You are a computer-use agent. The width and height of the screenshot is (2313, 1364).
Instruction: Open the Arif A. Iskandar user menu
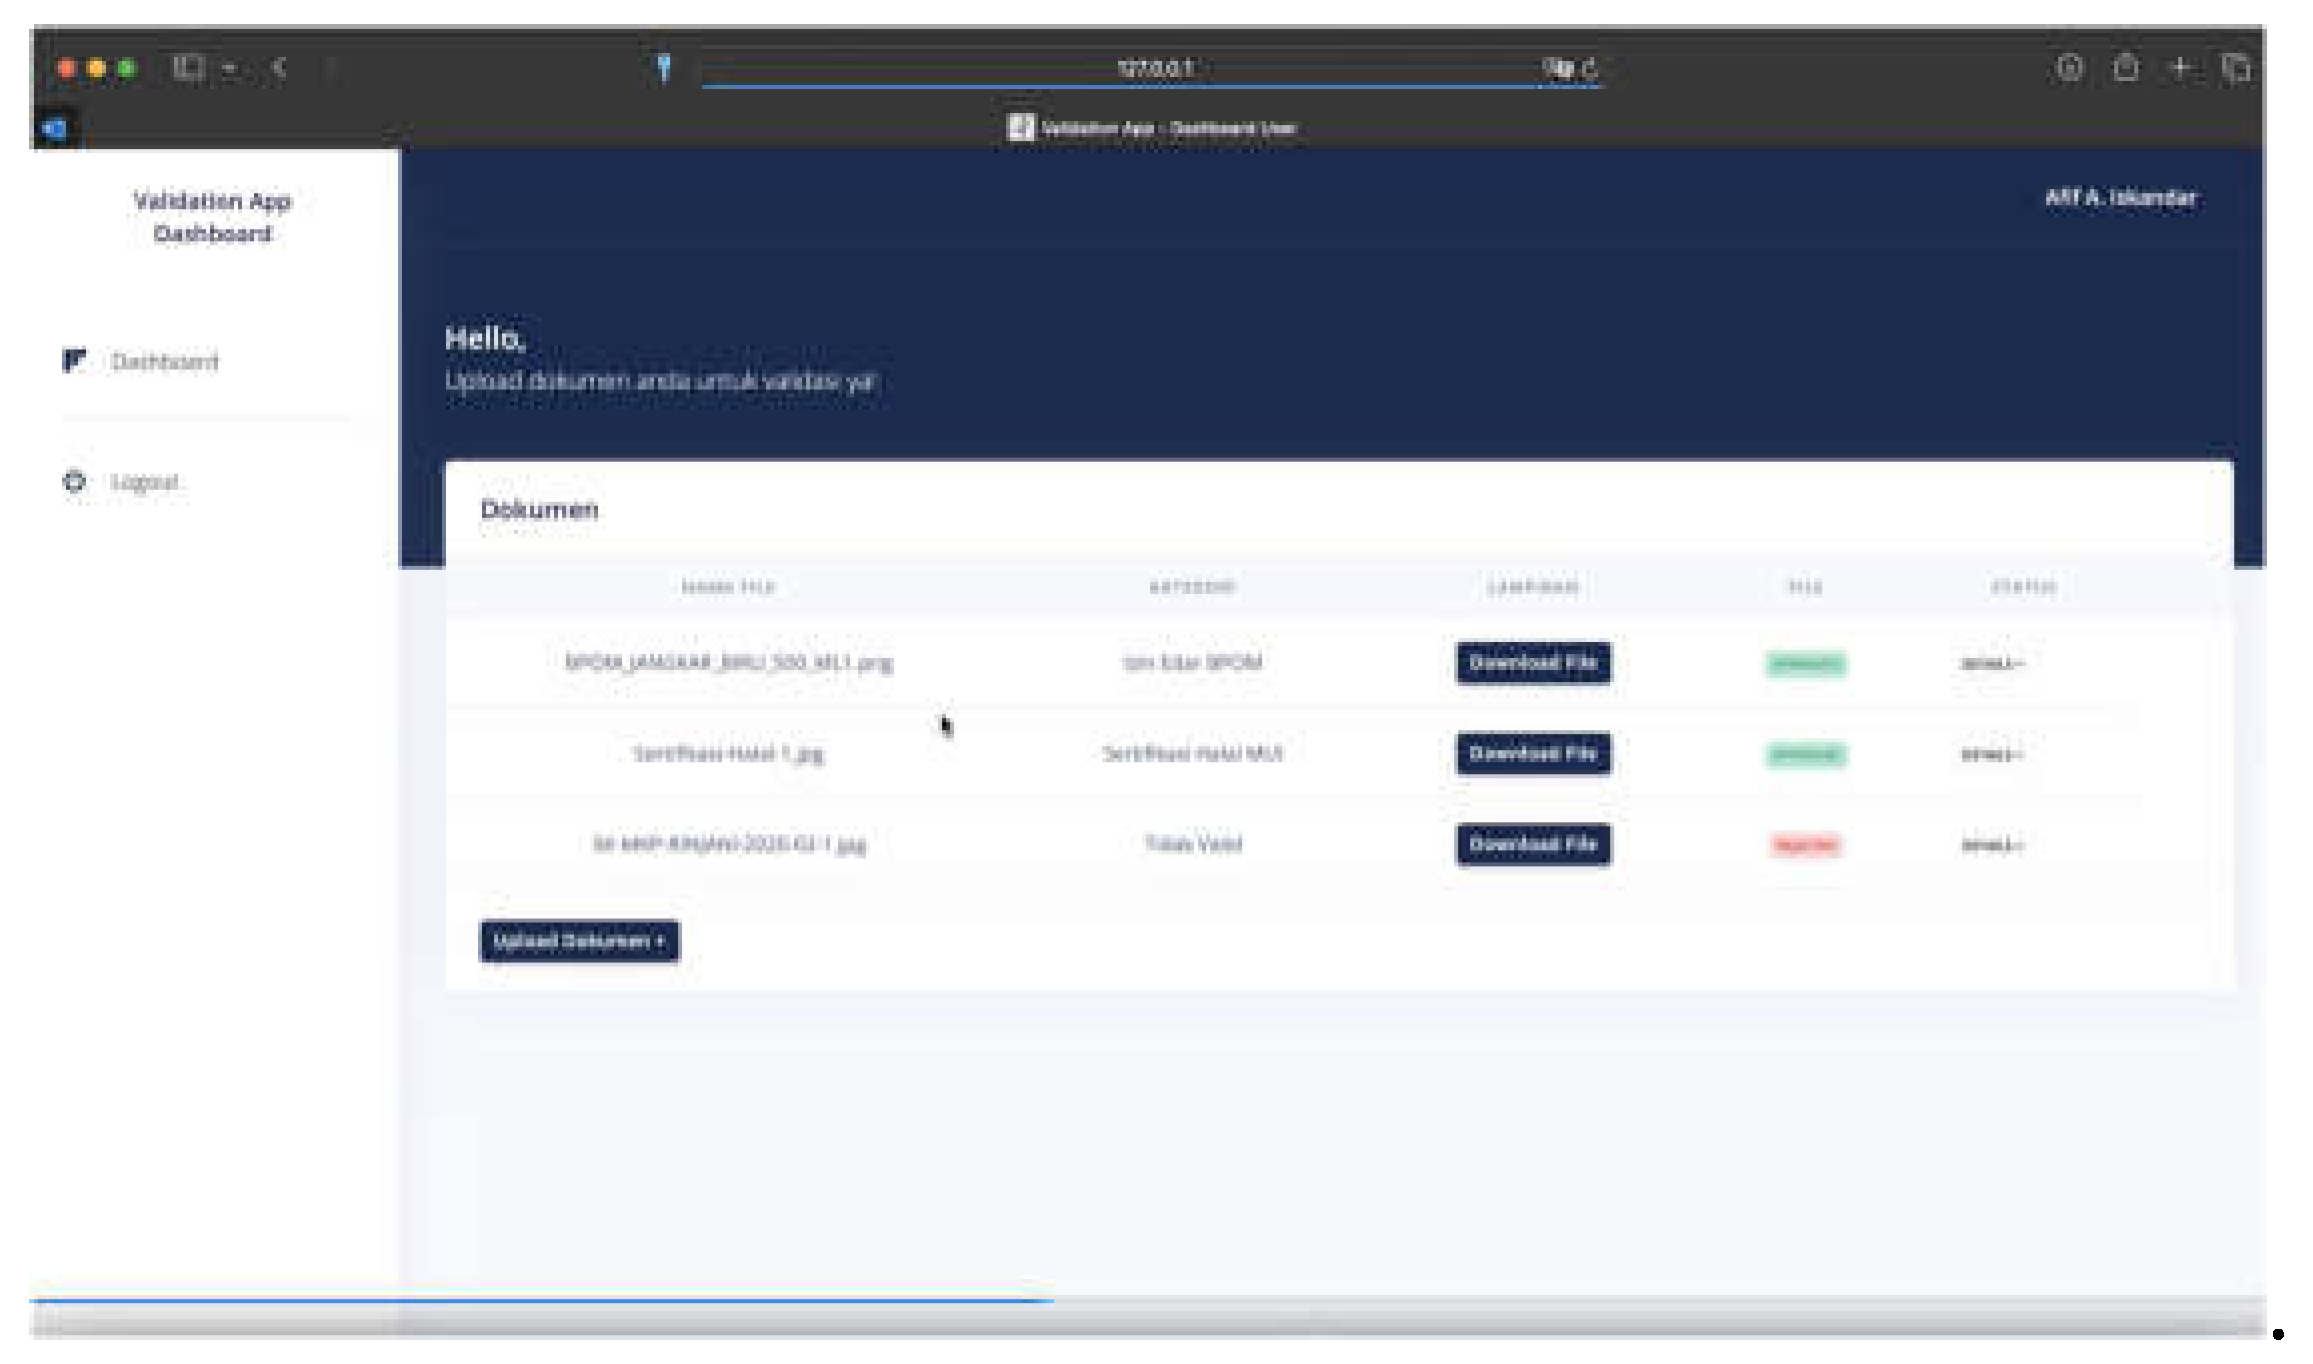tap(2119, 198)
